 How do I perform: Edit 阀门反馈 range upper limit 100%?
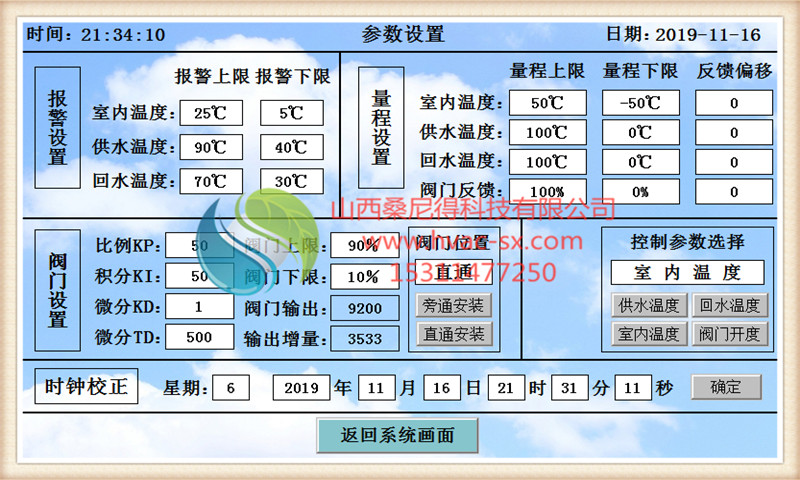click(547, 191)
